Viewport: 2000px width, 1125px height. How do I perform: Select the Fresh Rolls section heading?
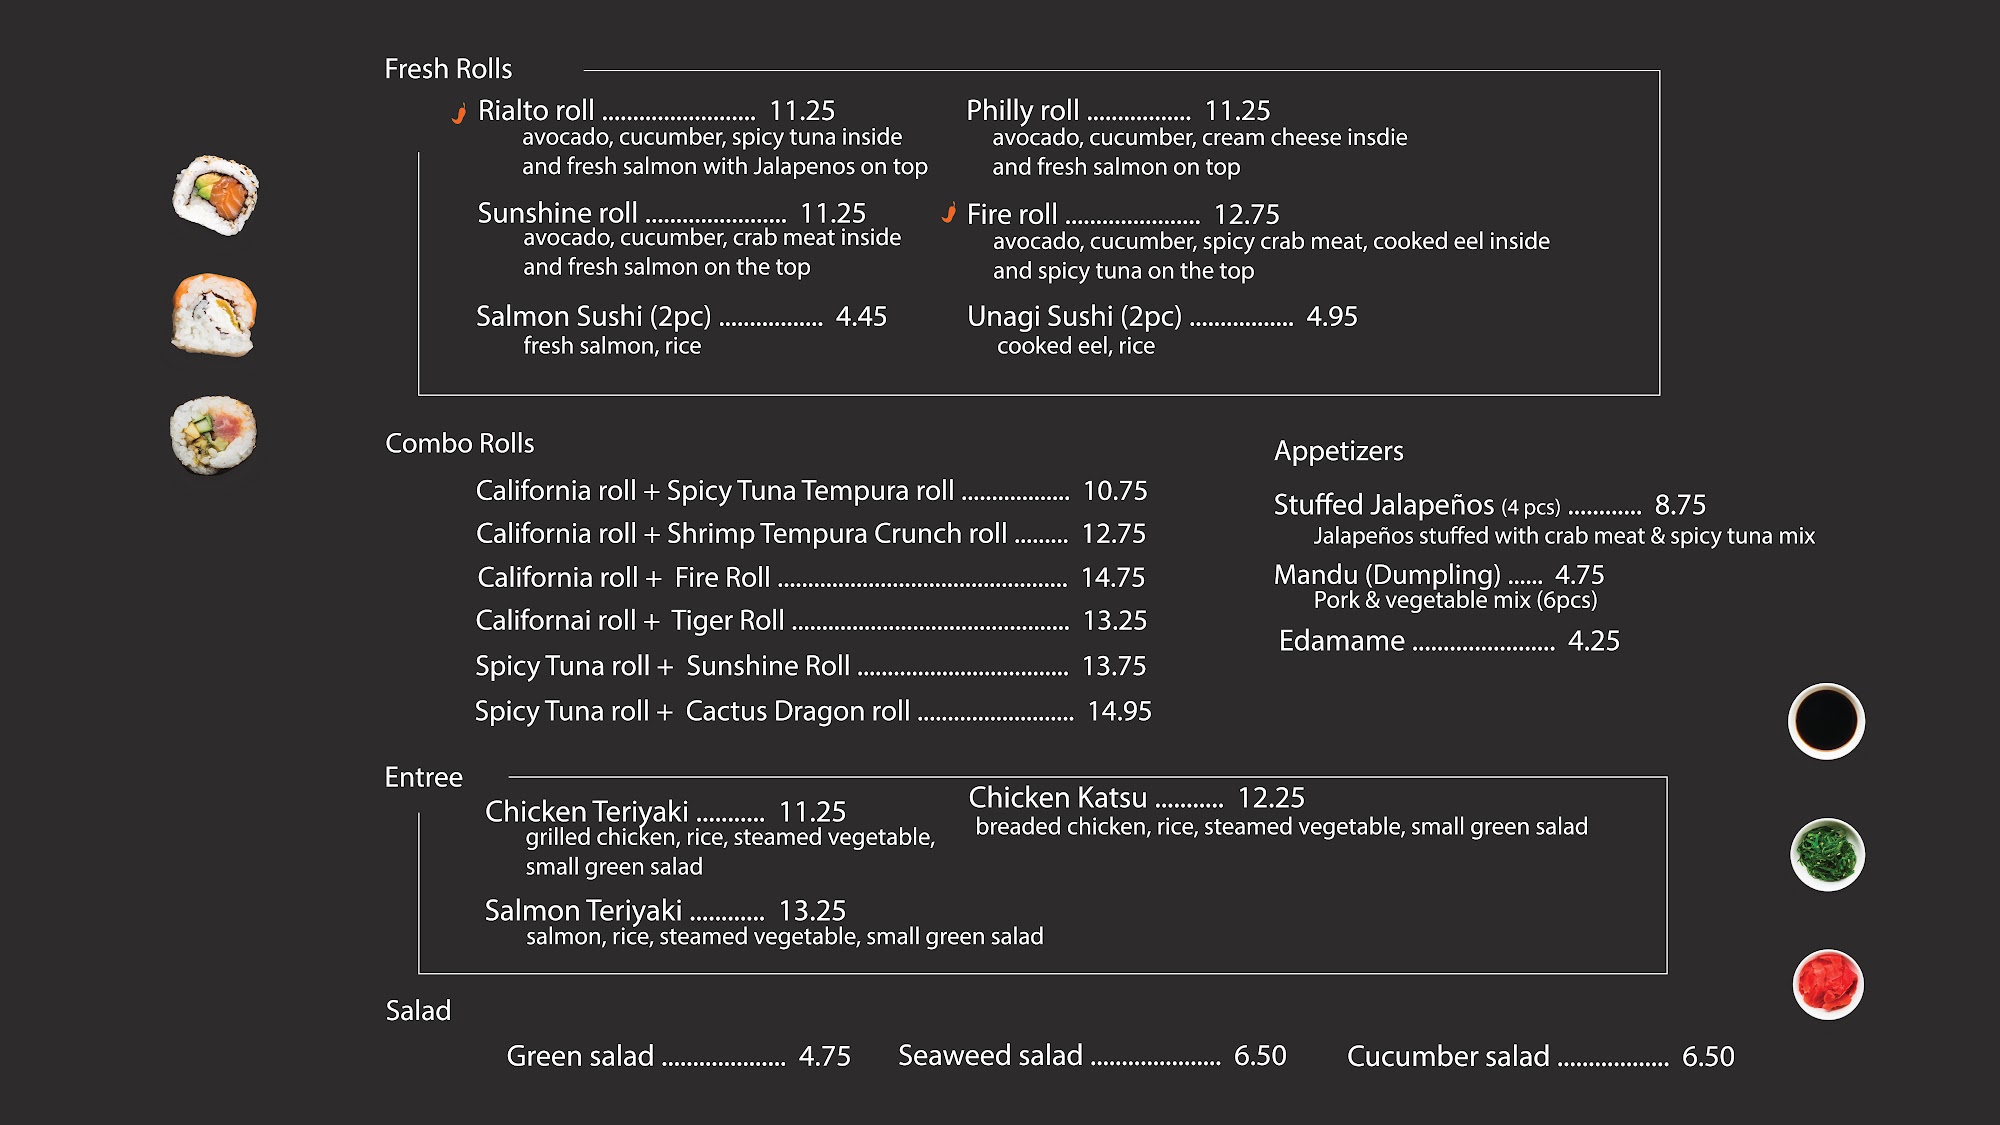point(448,69)
